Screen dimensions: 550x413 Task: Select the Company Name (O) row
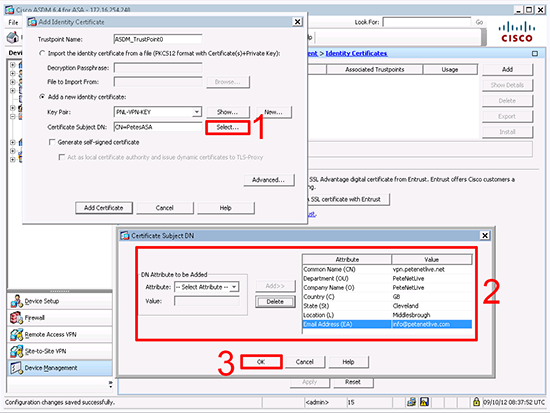tap(387, 287)
